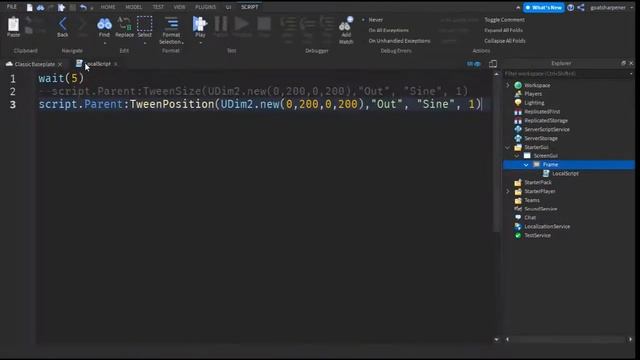Open the Play mode dropdown arrow
Image resolution: width=640 pixels, height=360 pixels.
pyautogui.click(x=200, y=43)
